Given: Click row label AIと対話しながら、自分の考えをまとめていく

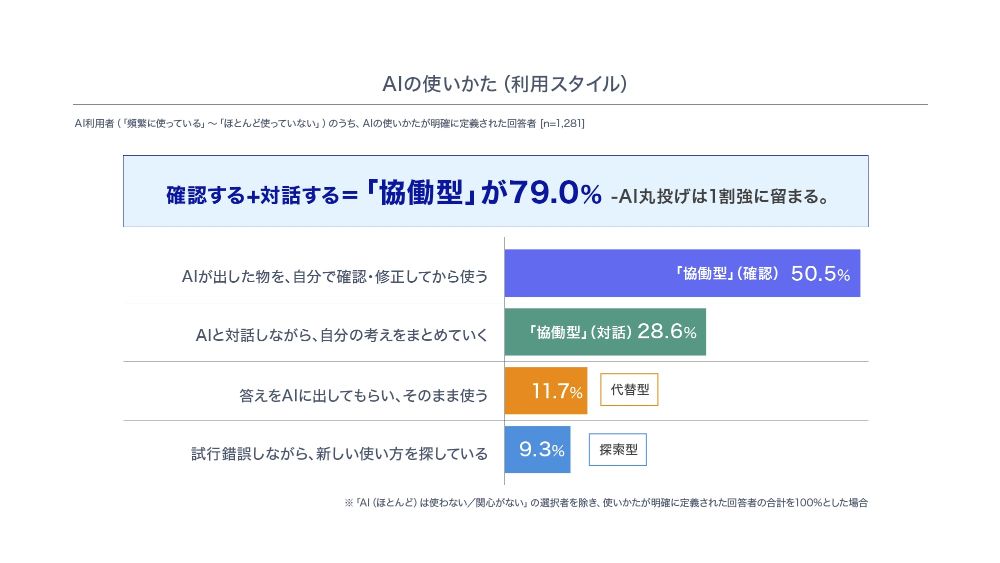Looking at the screenshot, I should pyautogui.click(x=342, y=335).
